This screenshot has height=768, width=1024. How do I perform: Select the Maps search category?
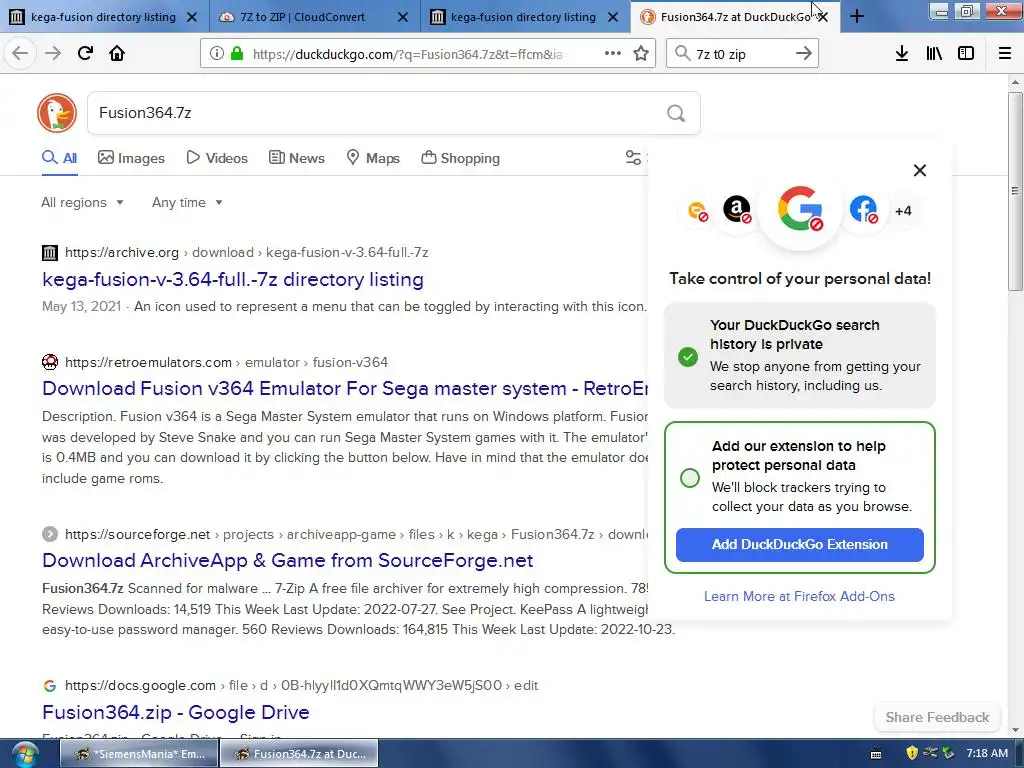372,158
